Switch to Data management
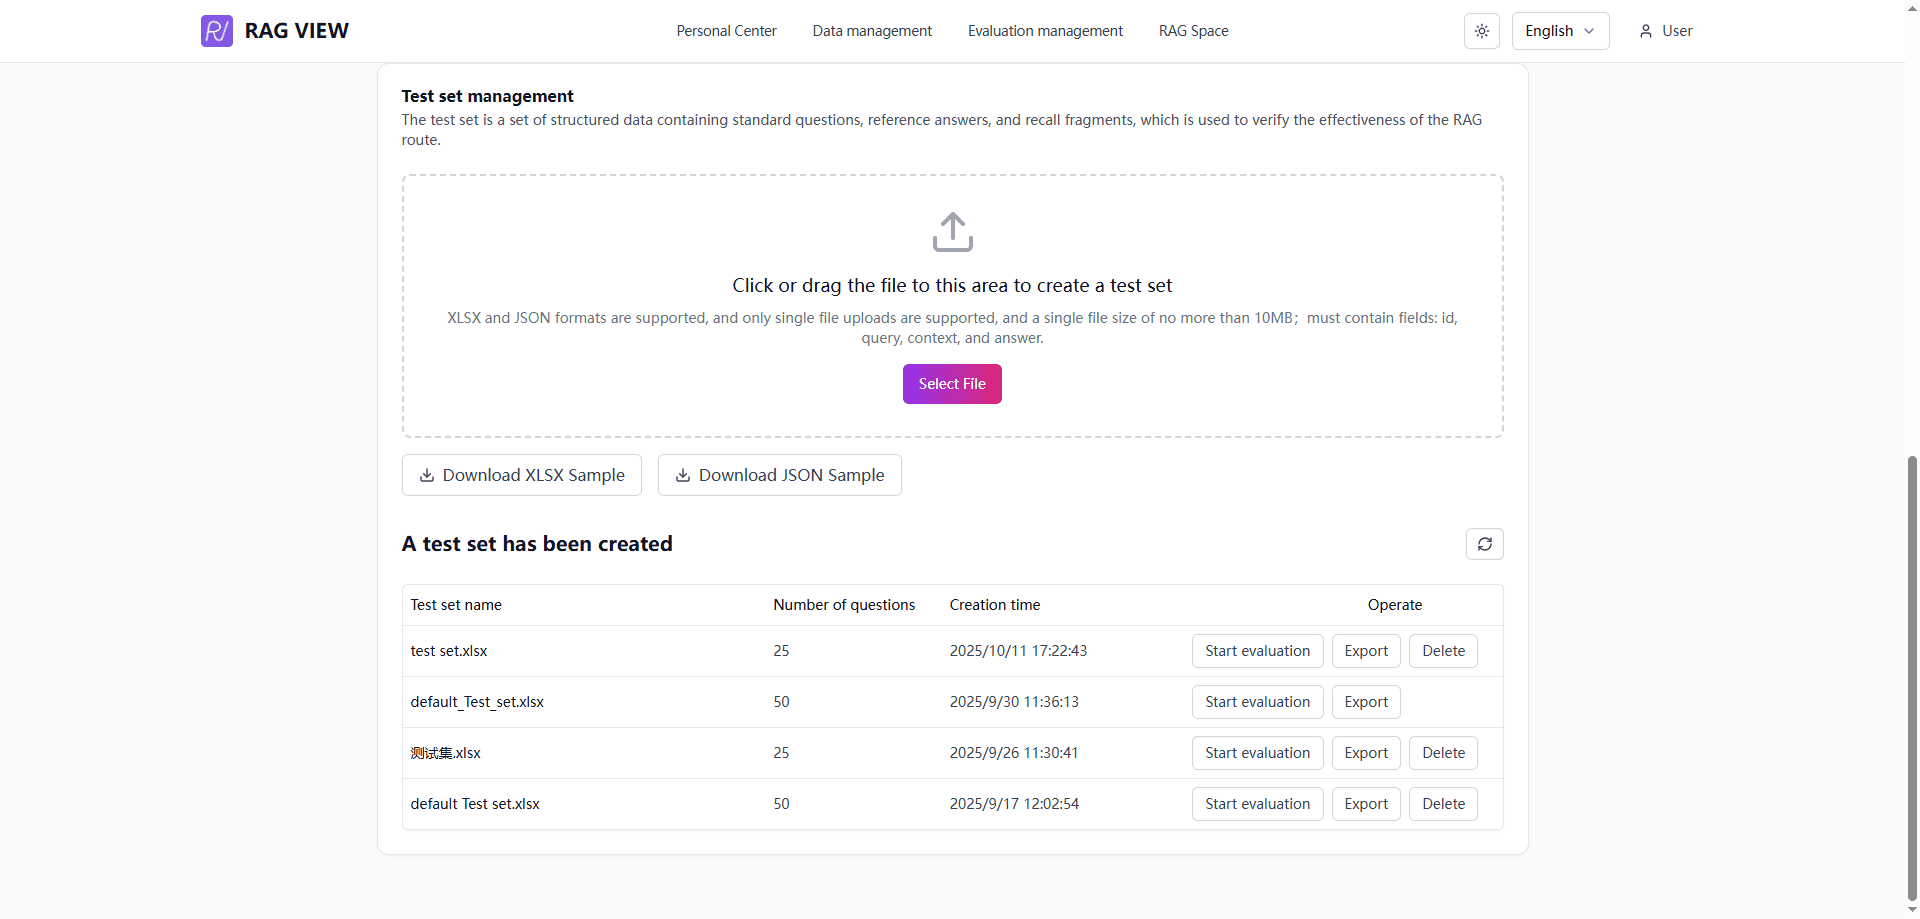 872,31
